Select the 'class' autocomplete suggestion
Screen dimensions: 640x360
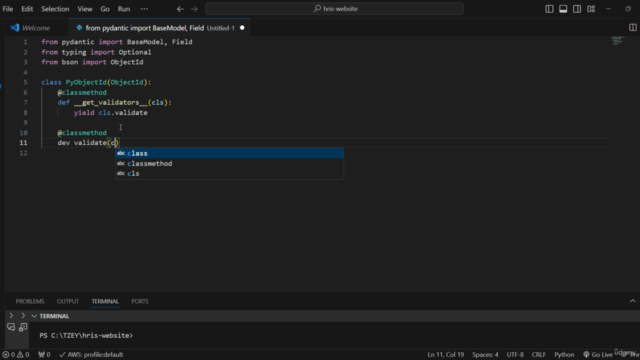pos(229,153)
